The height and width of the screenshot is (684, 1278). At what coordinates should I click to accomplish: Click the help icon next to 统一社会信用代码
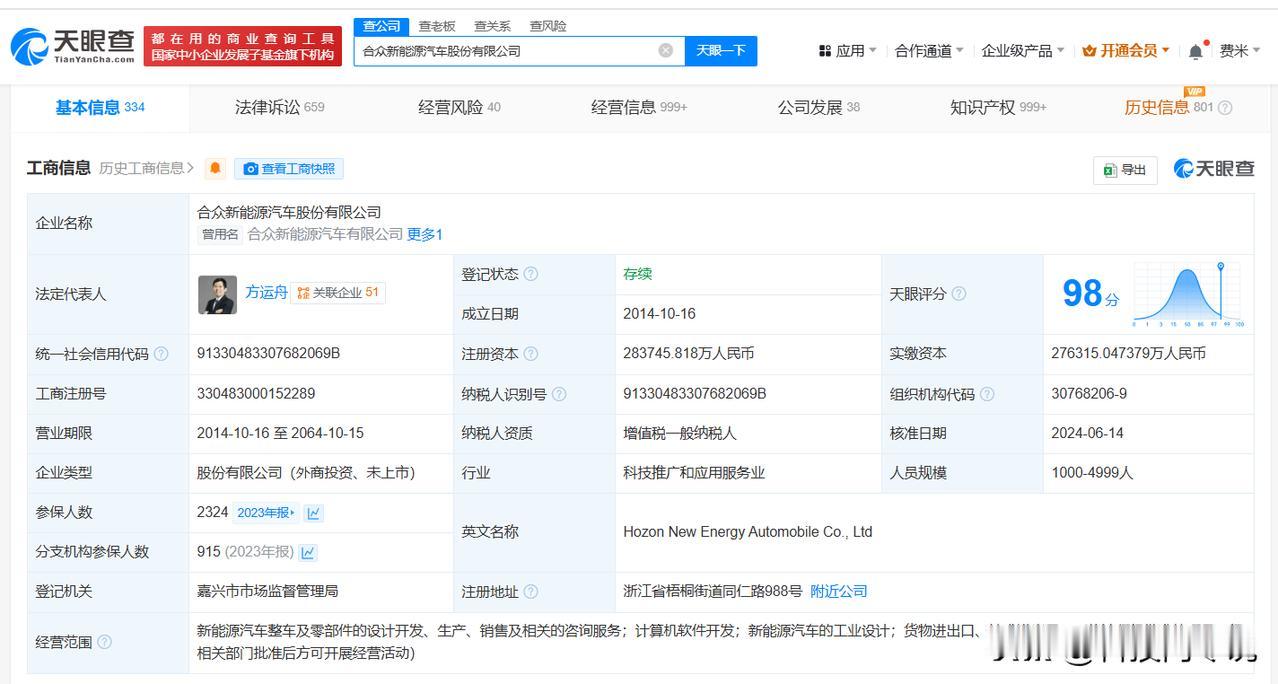pyautogui.click(x=161, y=354)
